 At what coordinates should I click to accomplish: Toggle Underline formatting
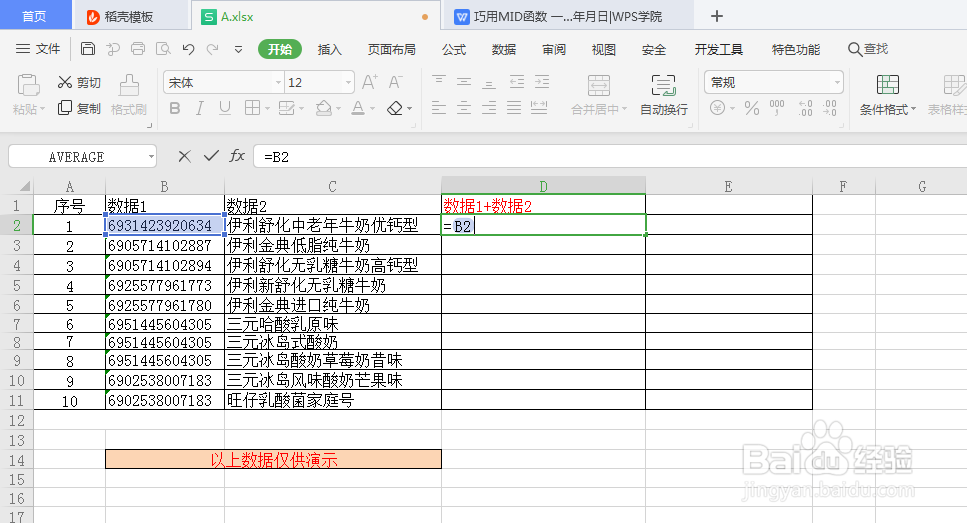(225, 109)
